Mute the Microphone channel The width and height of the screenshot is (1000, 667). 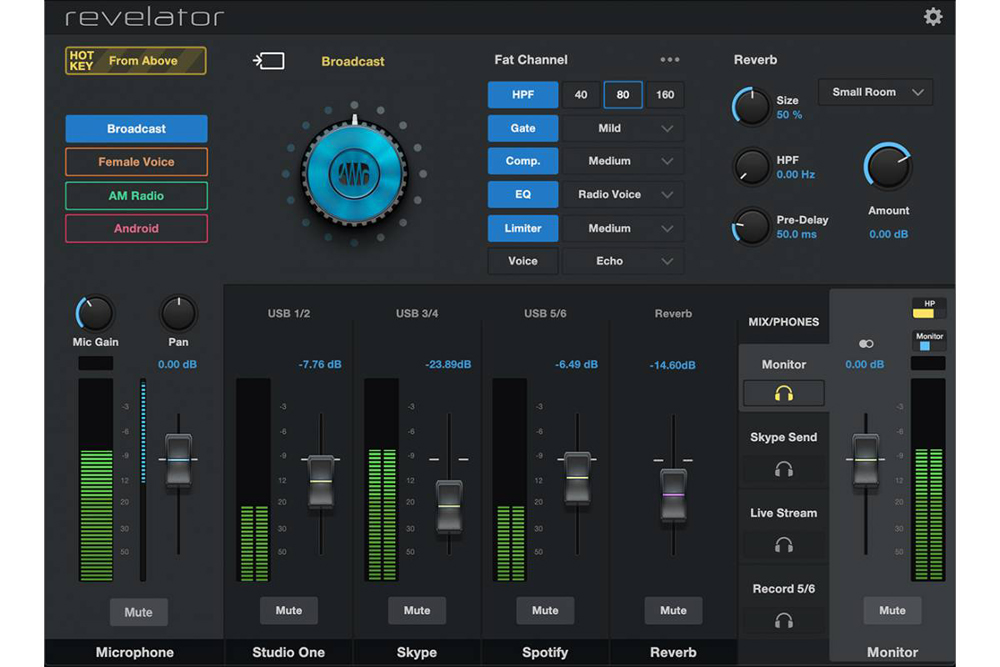[138, 612]
